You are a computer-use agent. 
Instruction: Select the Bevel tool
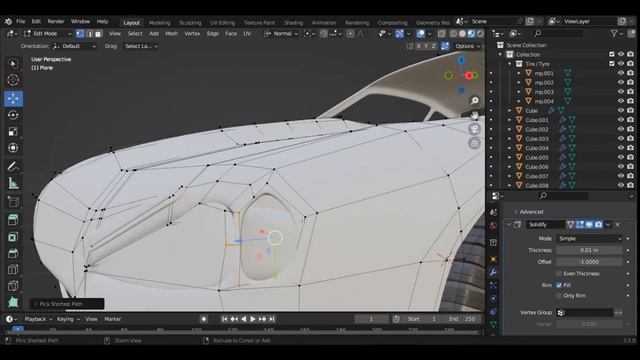coord(13,253)
